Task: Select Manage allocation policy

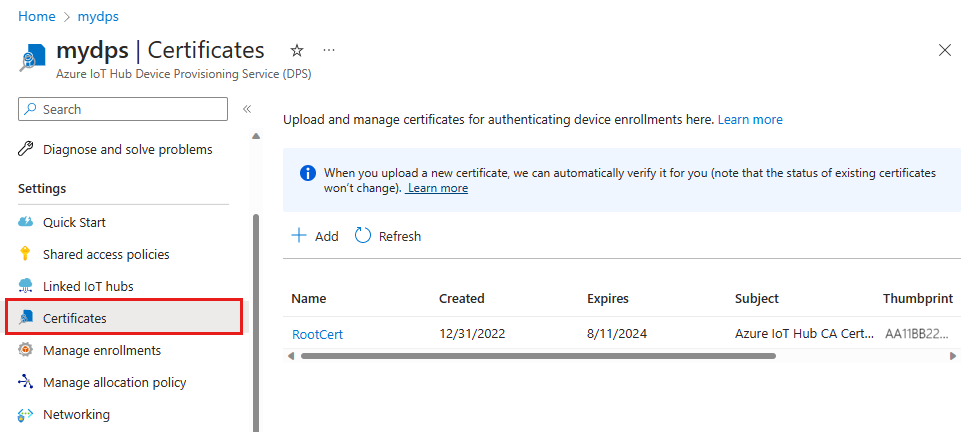Action: point(114,382)
